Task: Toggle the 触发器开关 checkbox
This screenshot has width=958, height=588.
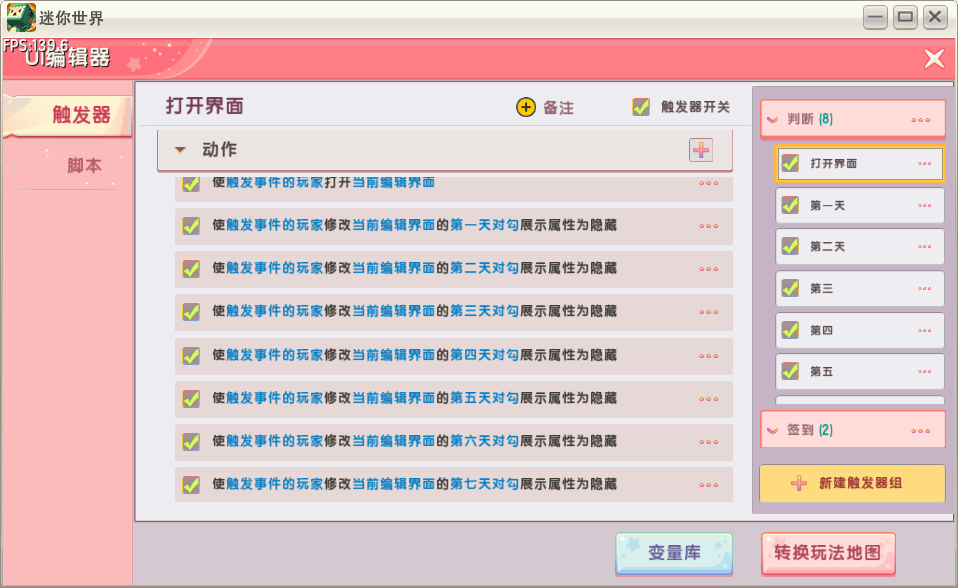Action: [641, 107]
